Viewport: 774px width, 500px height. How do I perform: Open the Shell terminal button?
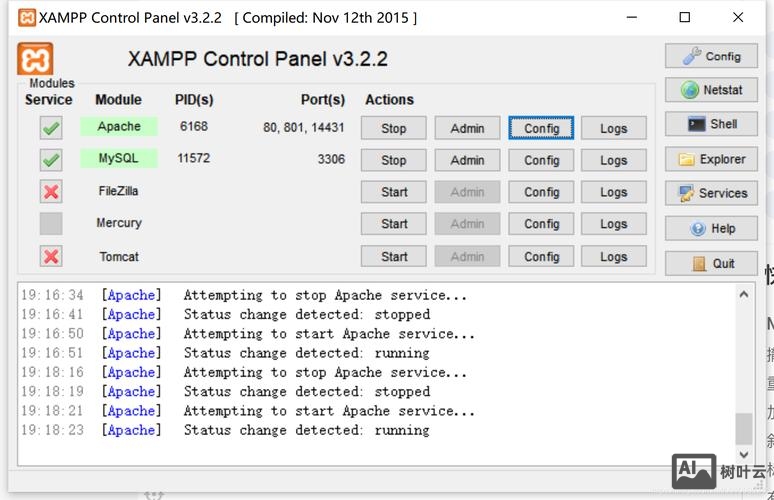(711, 124)
